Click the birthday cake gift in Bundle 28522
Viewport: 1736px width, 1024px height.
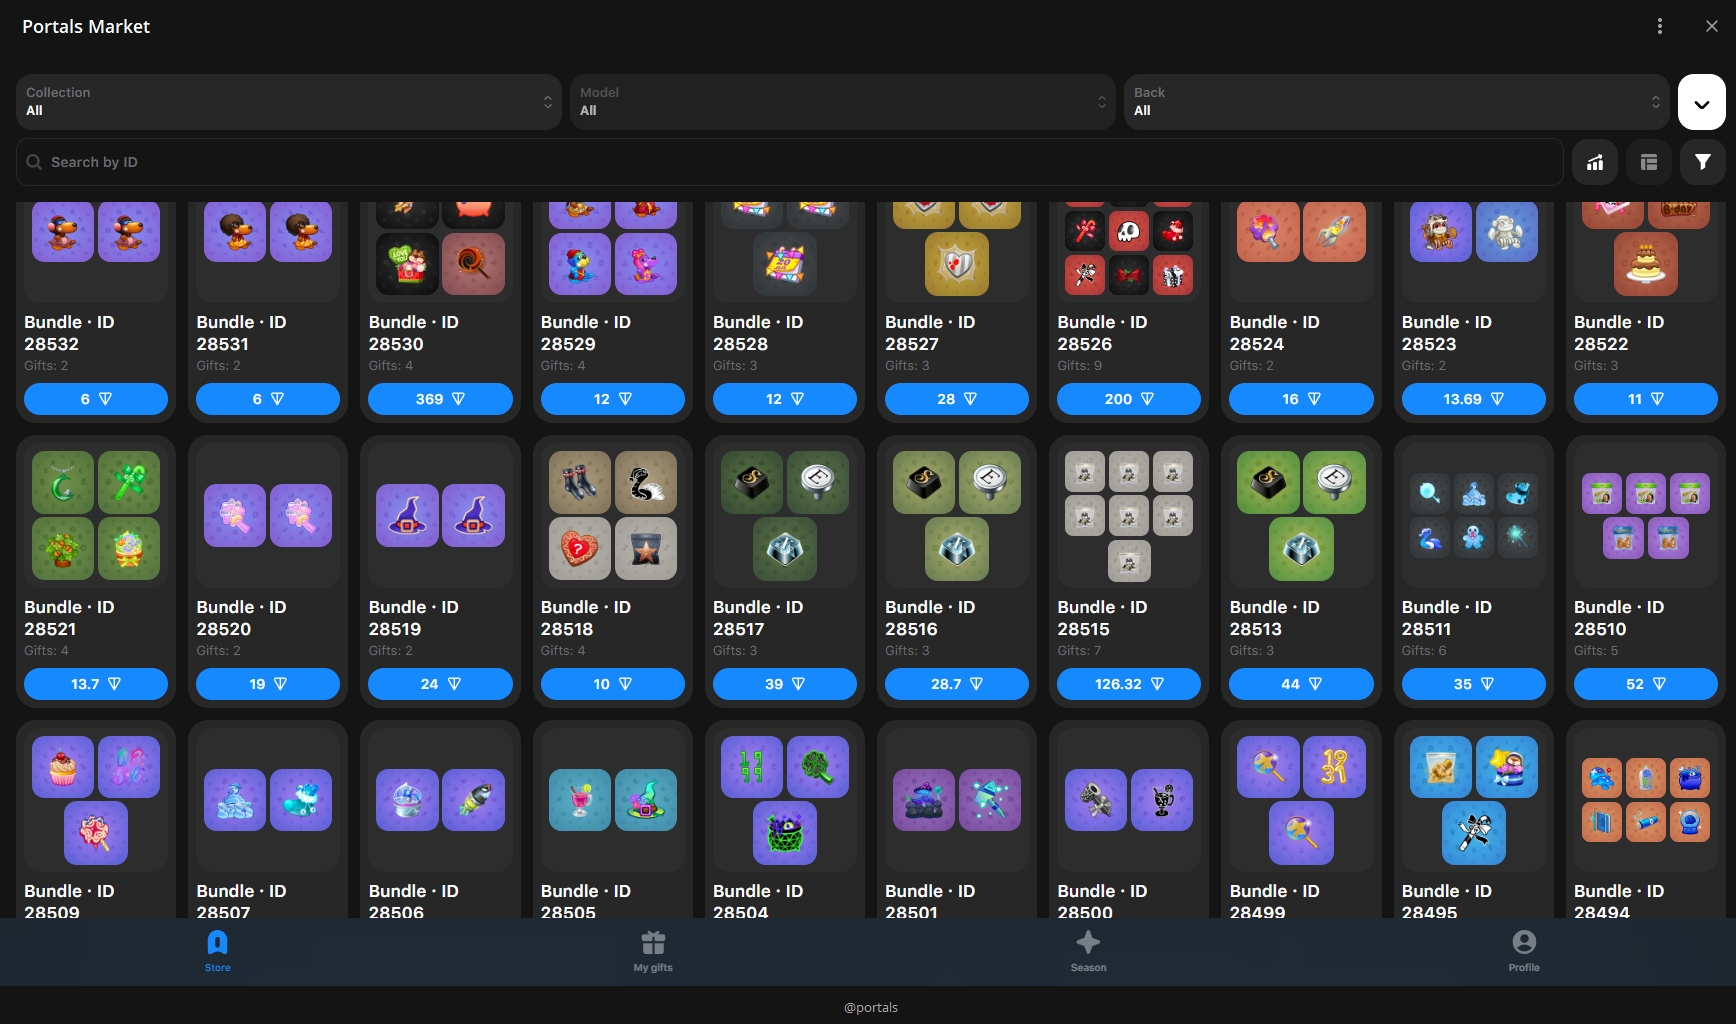1645,264
